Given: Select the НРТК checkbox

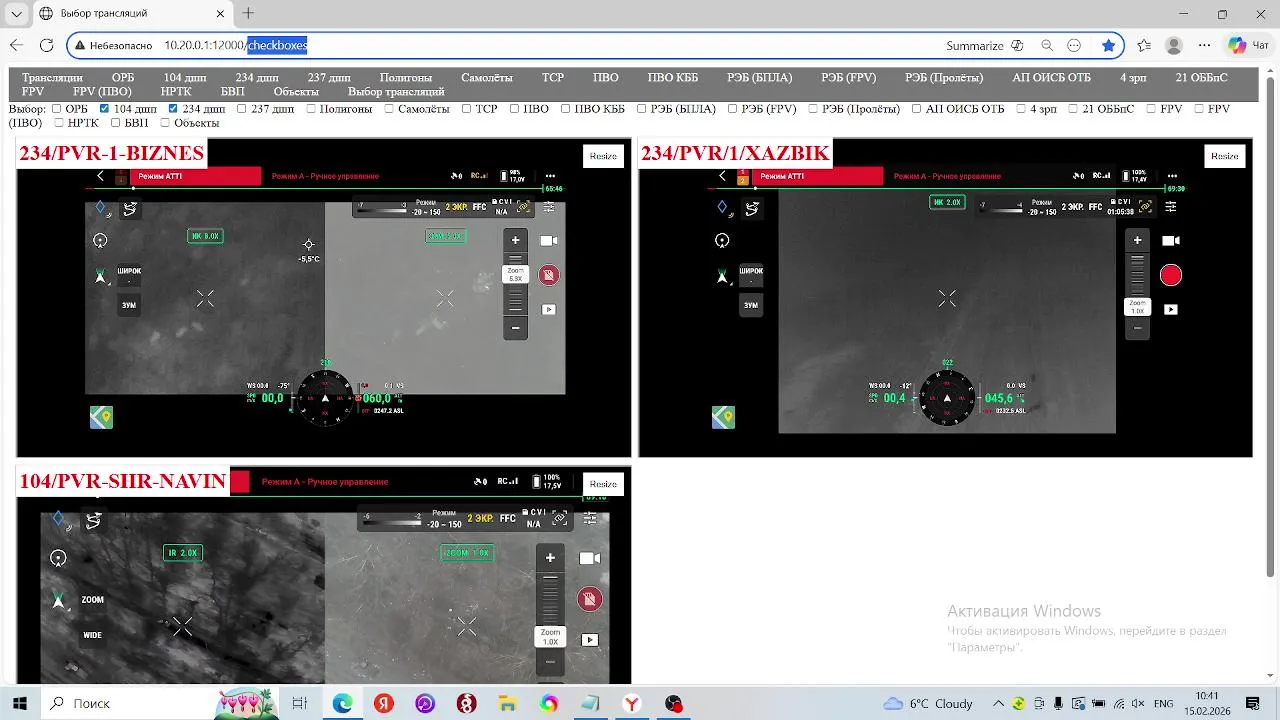Looking at the screenshot, I should tap(60, 123).
